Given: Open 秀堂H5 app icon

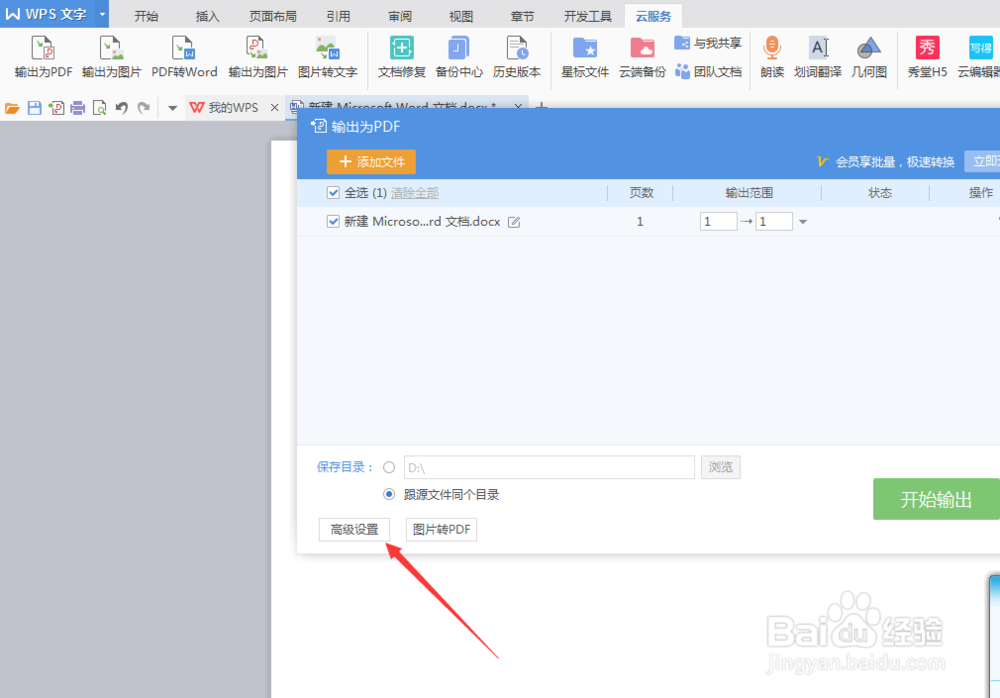Looking at the screenshot, I should tap(927, 57).
